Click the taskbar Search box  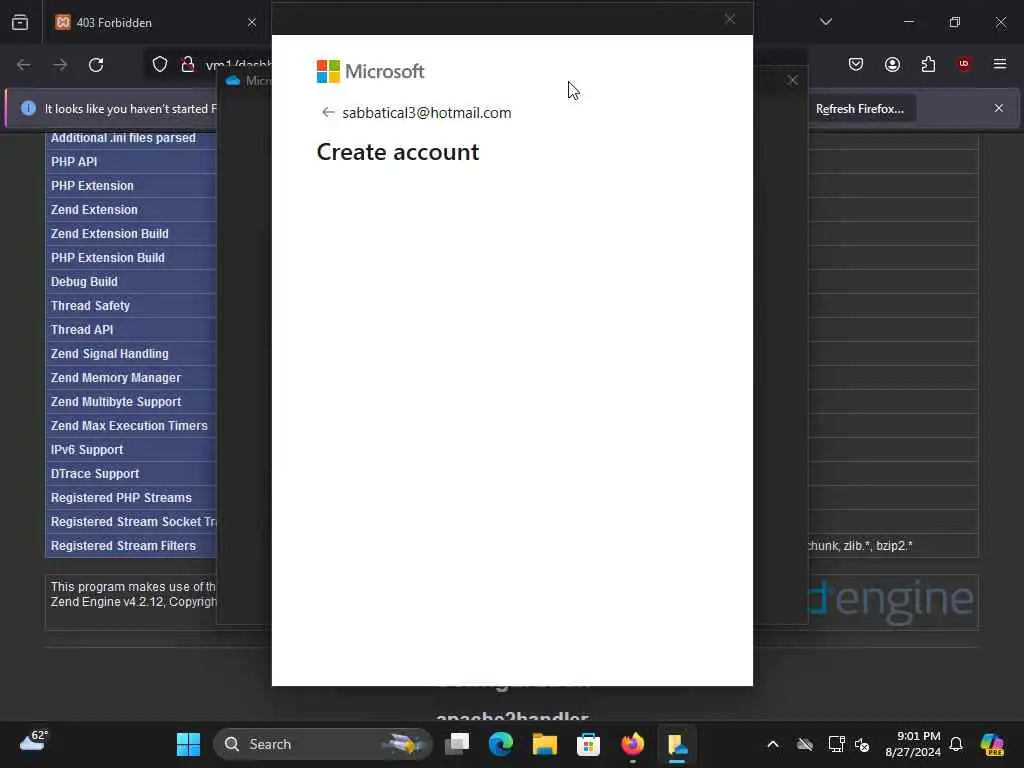tap(323, 744)
